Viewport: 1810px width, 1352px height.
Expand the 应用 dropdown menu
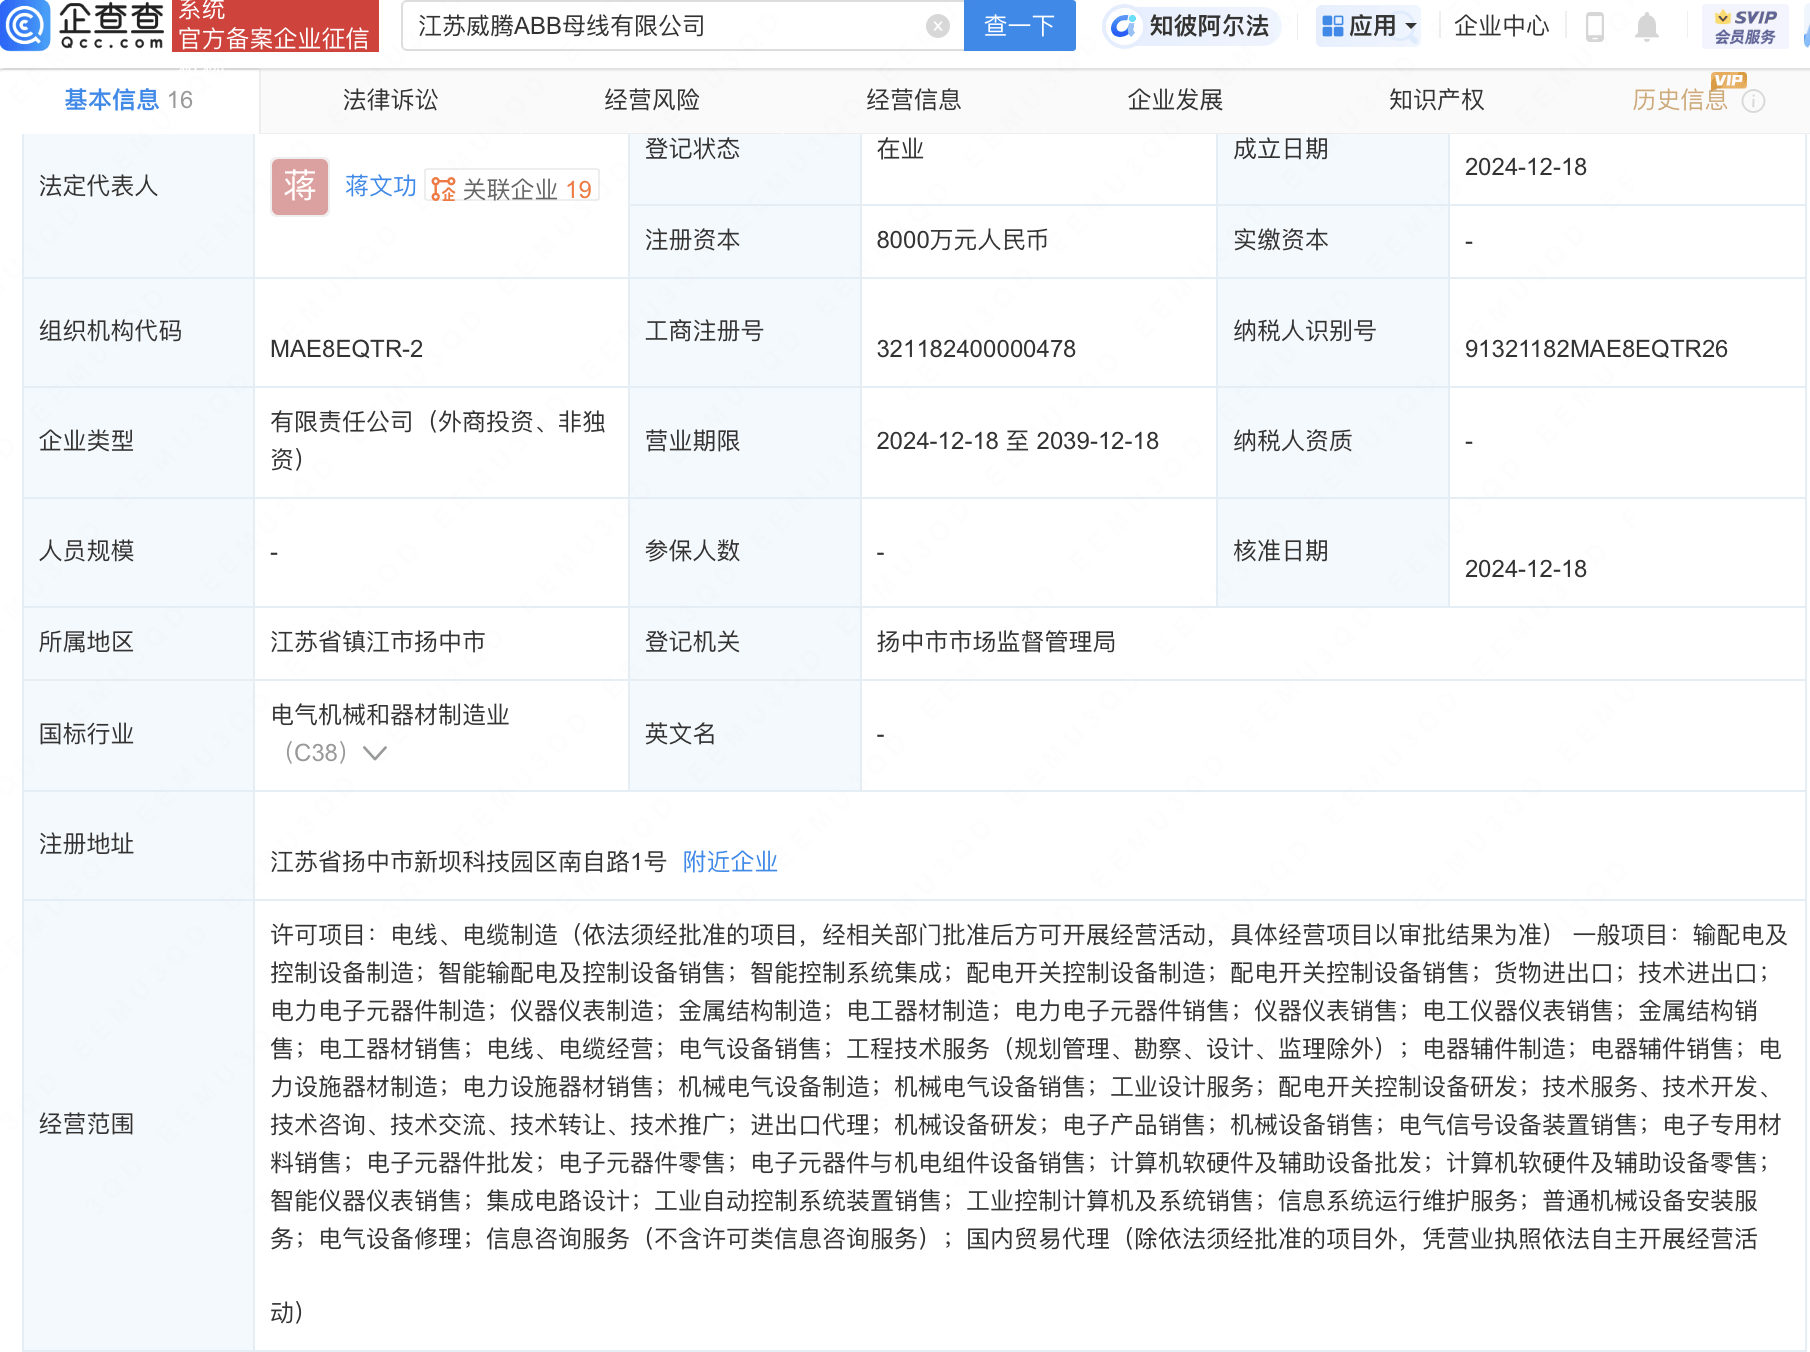click(1368, 26)
